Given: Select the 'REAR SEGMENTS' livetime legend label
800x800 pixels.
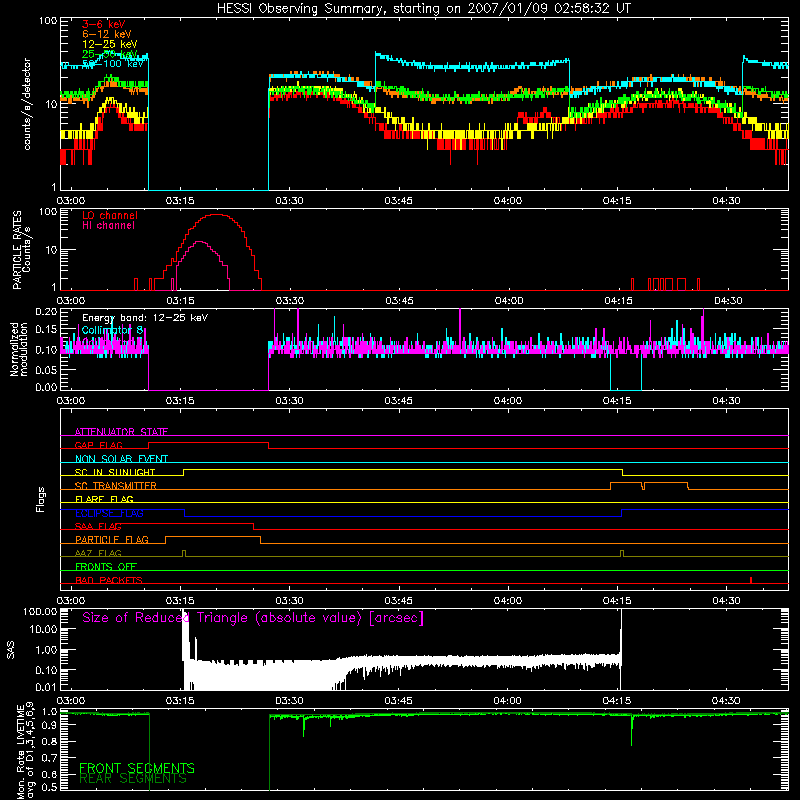Looking at the screenshot, I should [x=133, y=779].
